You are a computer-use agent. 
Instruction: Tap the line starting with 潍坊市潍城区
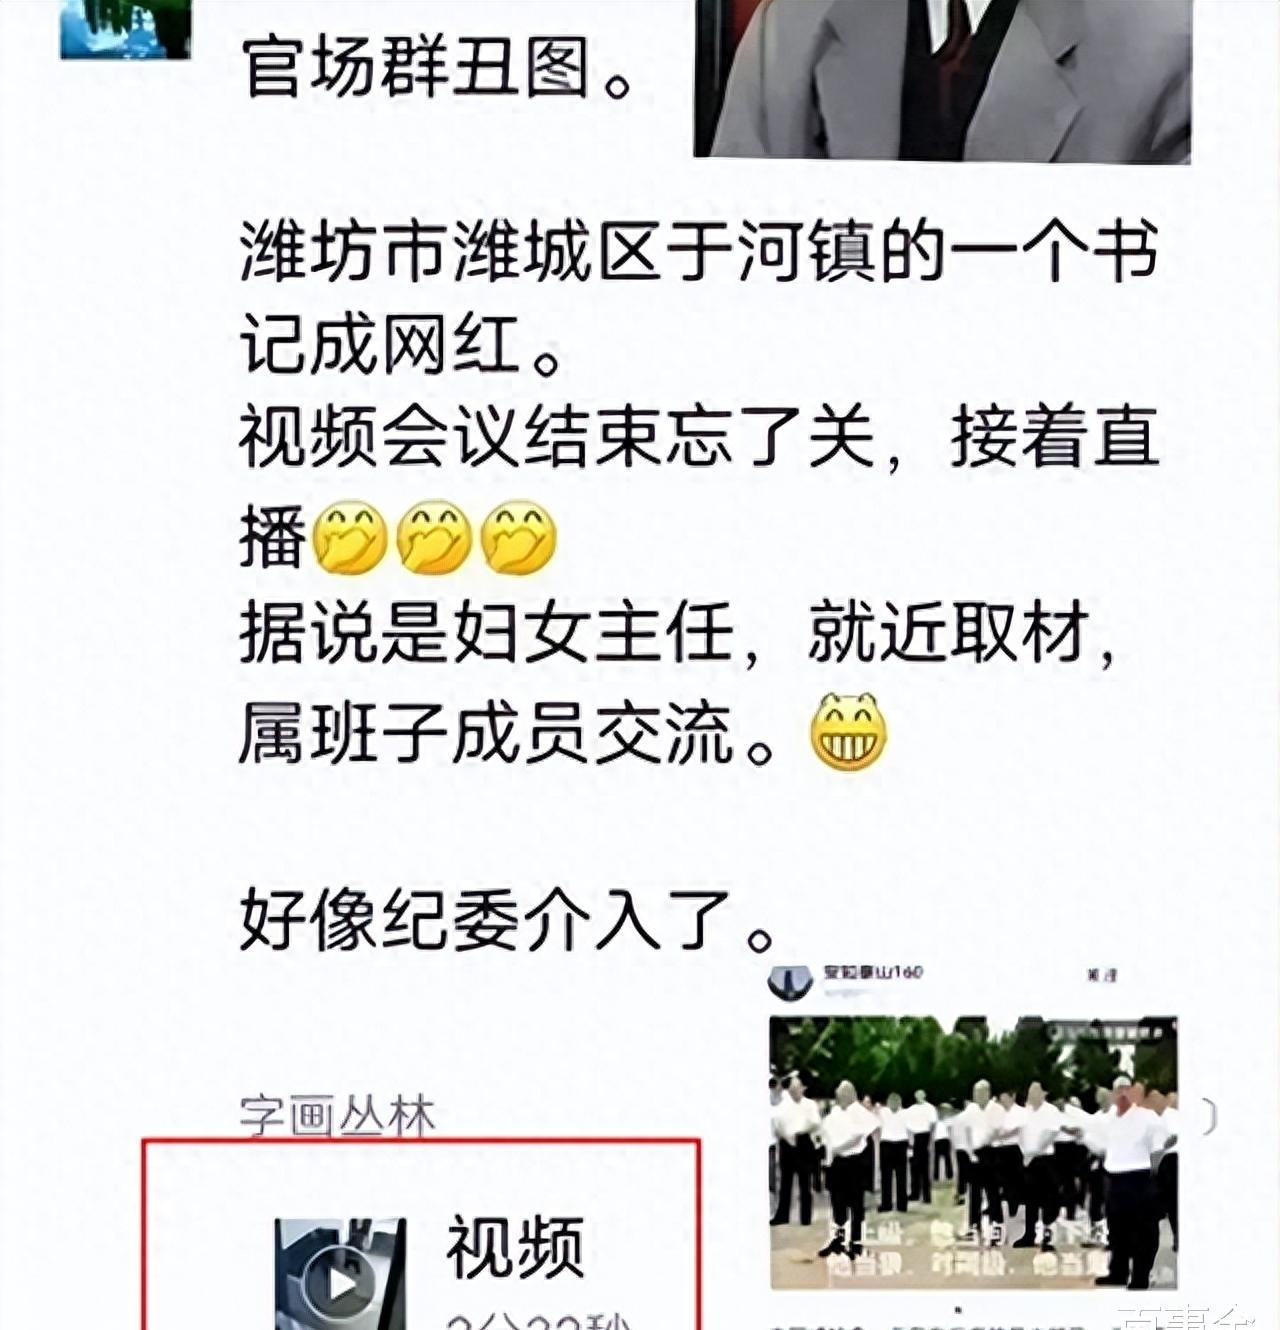[700, 251]
